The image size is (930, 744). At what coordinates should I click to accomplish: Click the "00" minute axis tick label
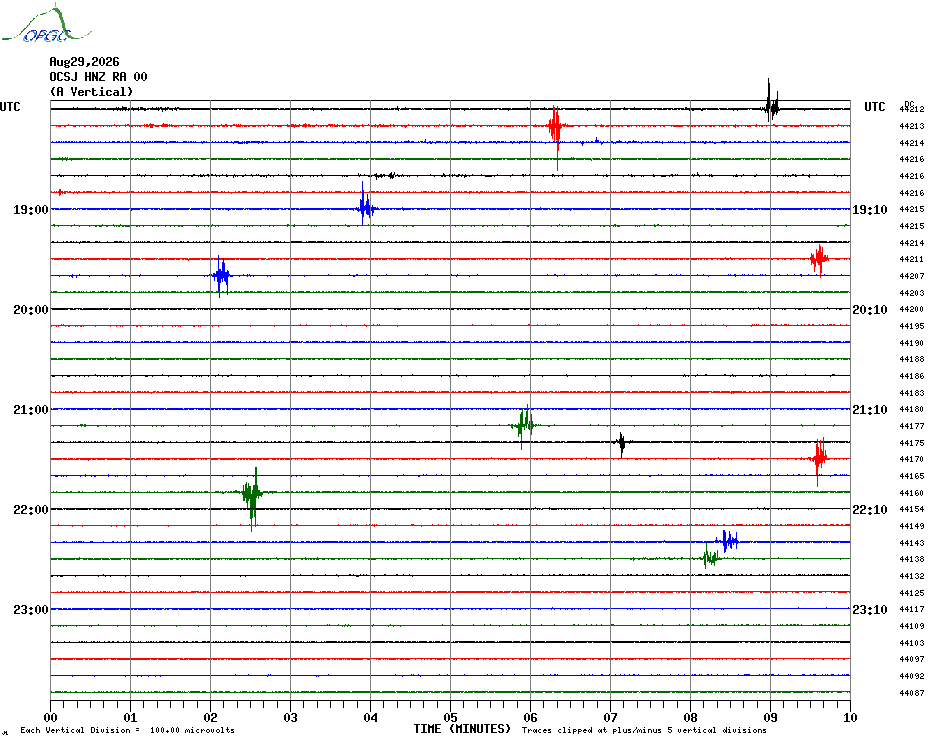click(50, 717)
